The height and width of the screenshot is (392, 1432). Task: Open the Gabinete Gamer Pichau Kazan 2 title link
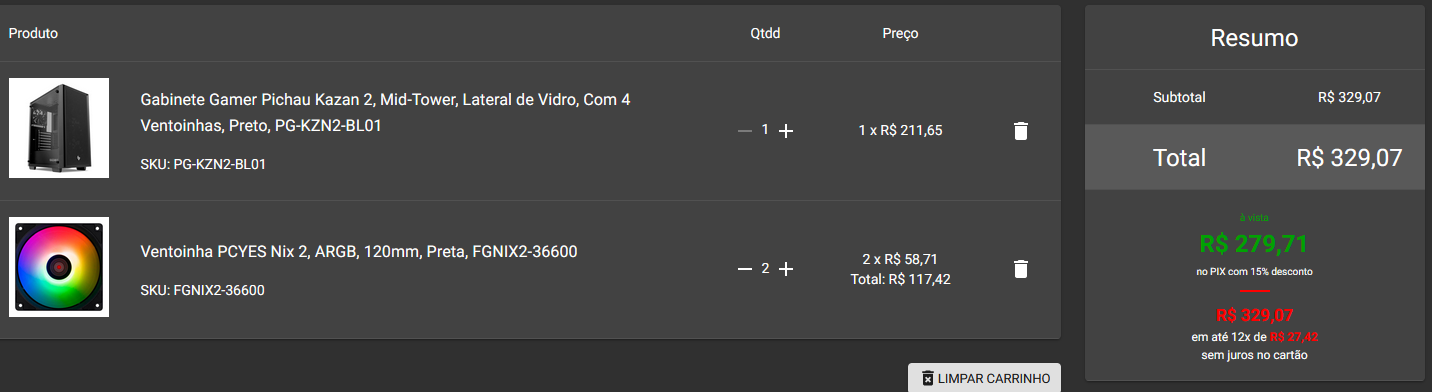pyautogui.click(x=385, y=113)
